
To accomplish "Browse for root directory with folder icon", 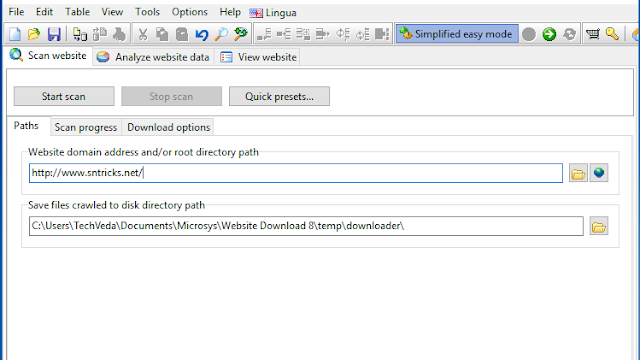I will (578, 173).
